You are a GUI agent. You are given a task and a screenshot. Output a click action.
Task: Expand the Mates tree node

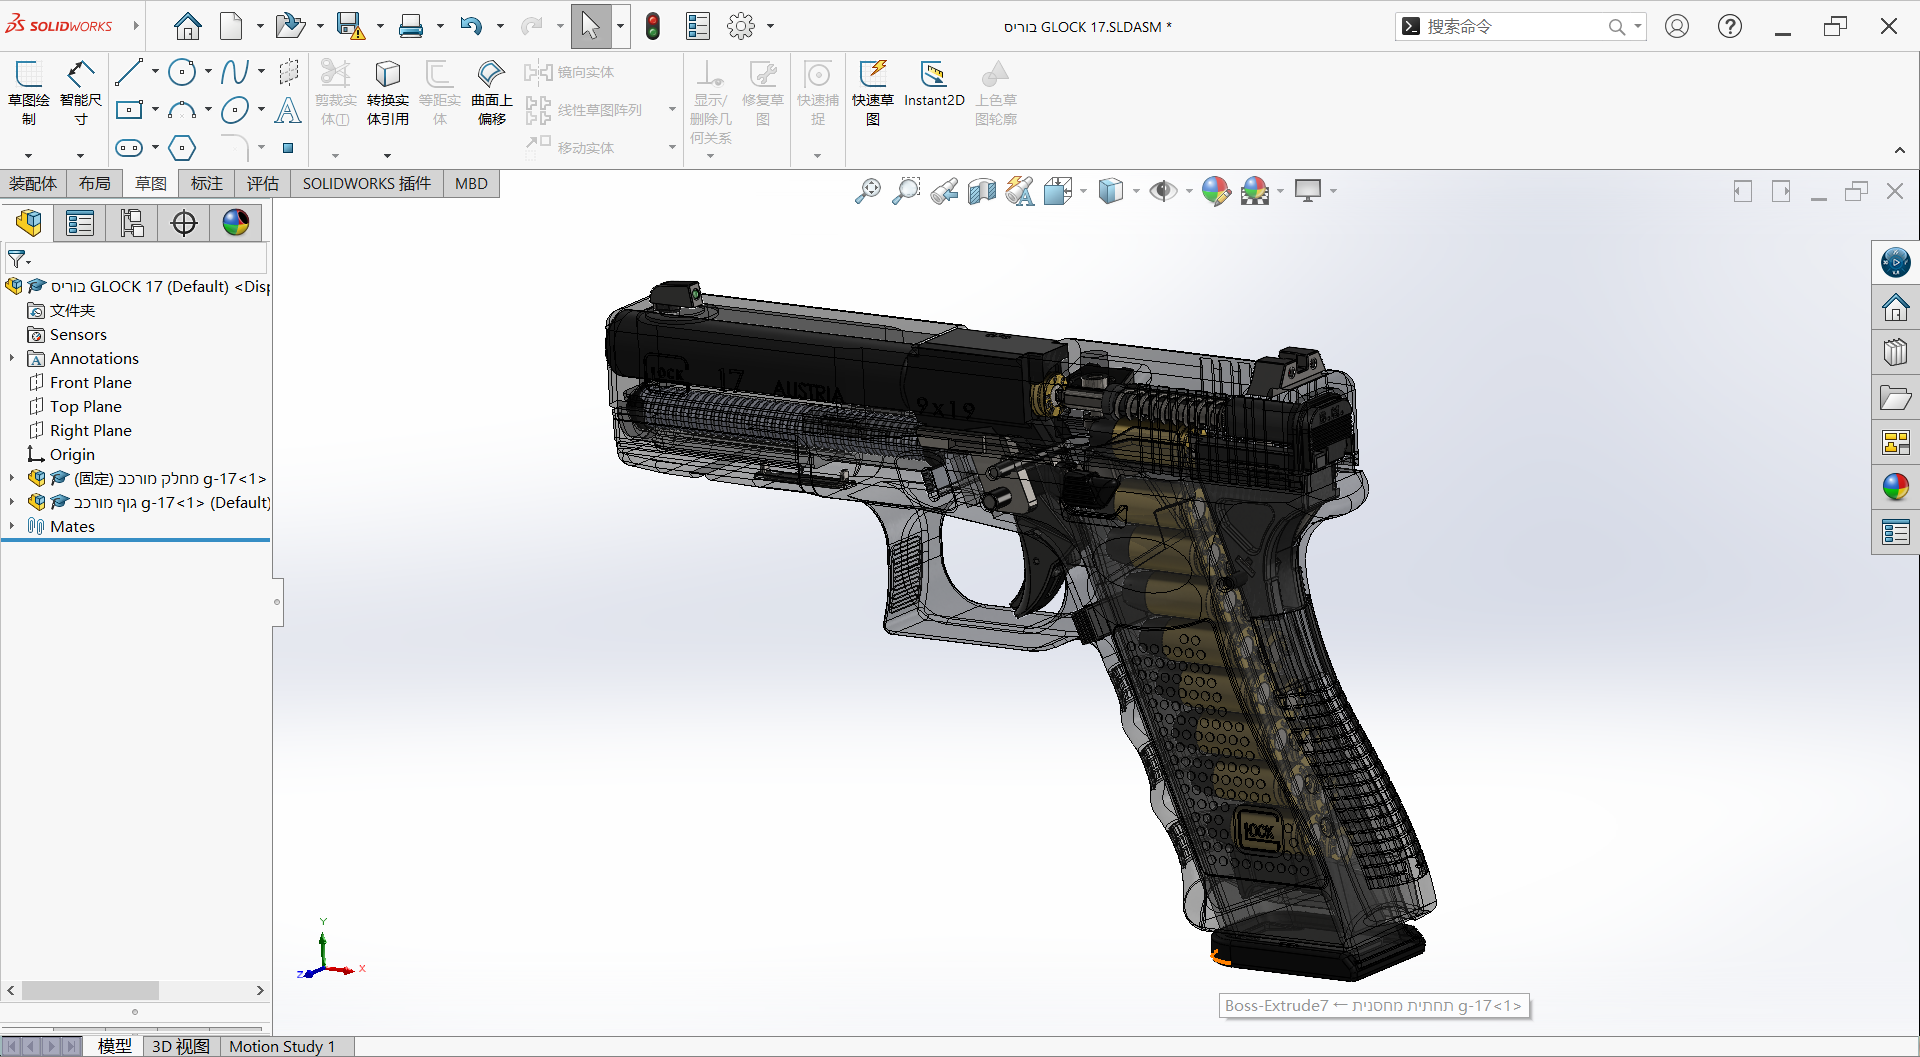(x=12, y=526)
